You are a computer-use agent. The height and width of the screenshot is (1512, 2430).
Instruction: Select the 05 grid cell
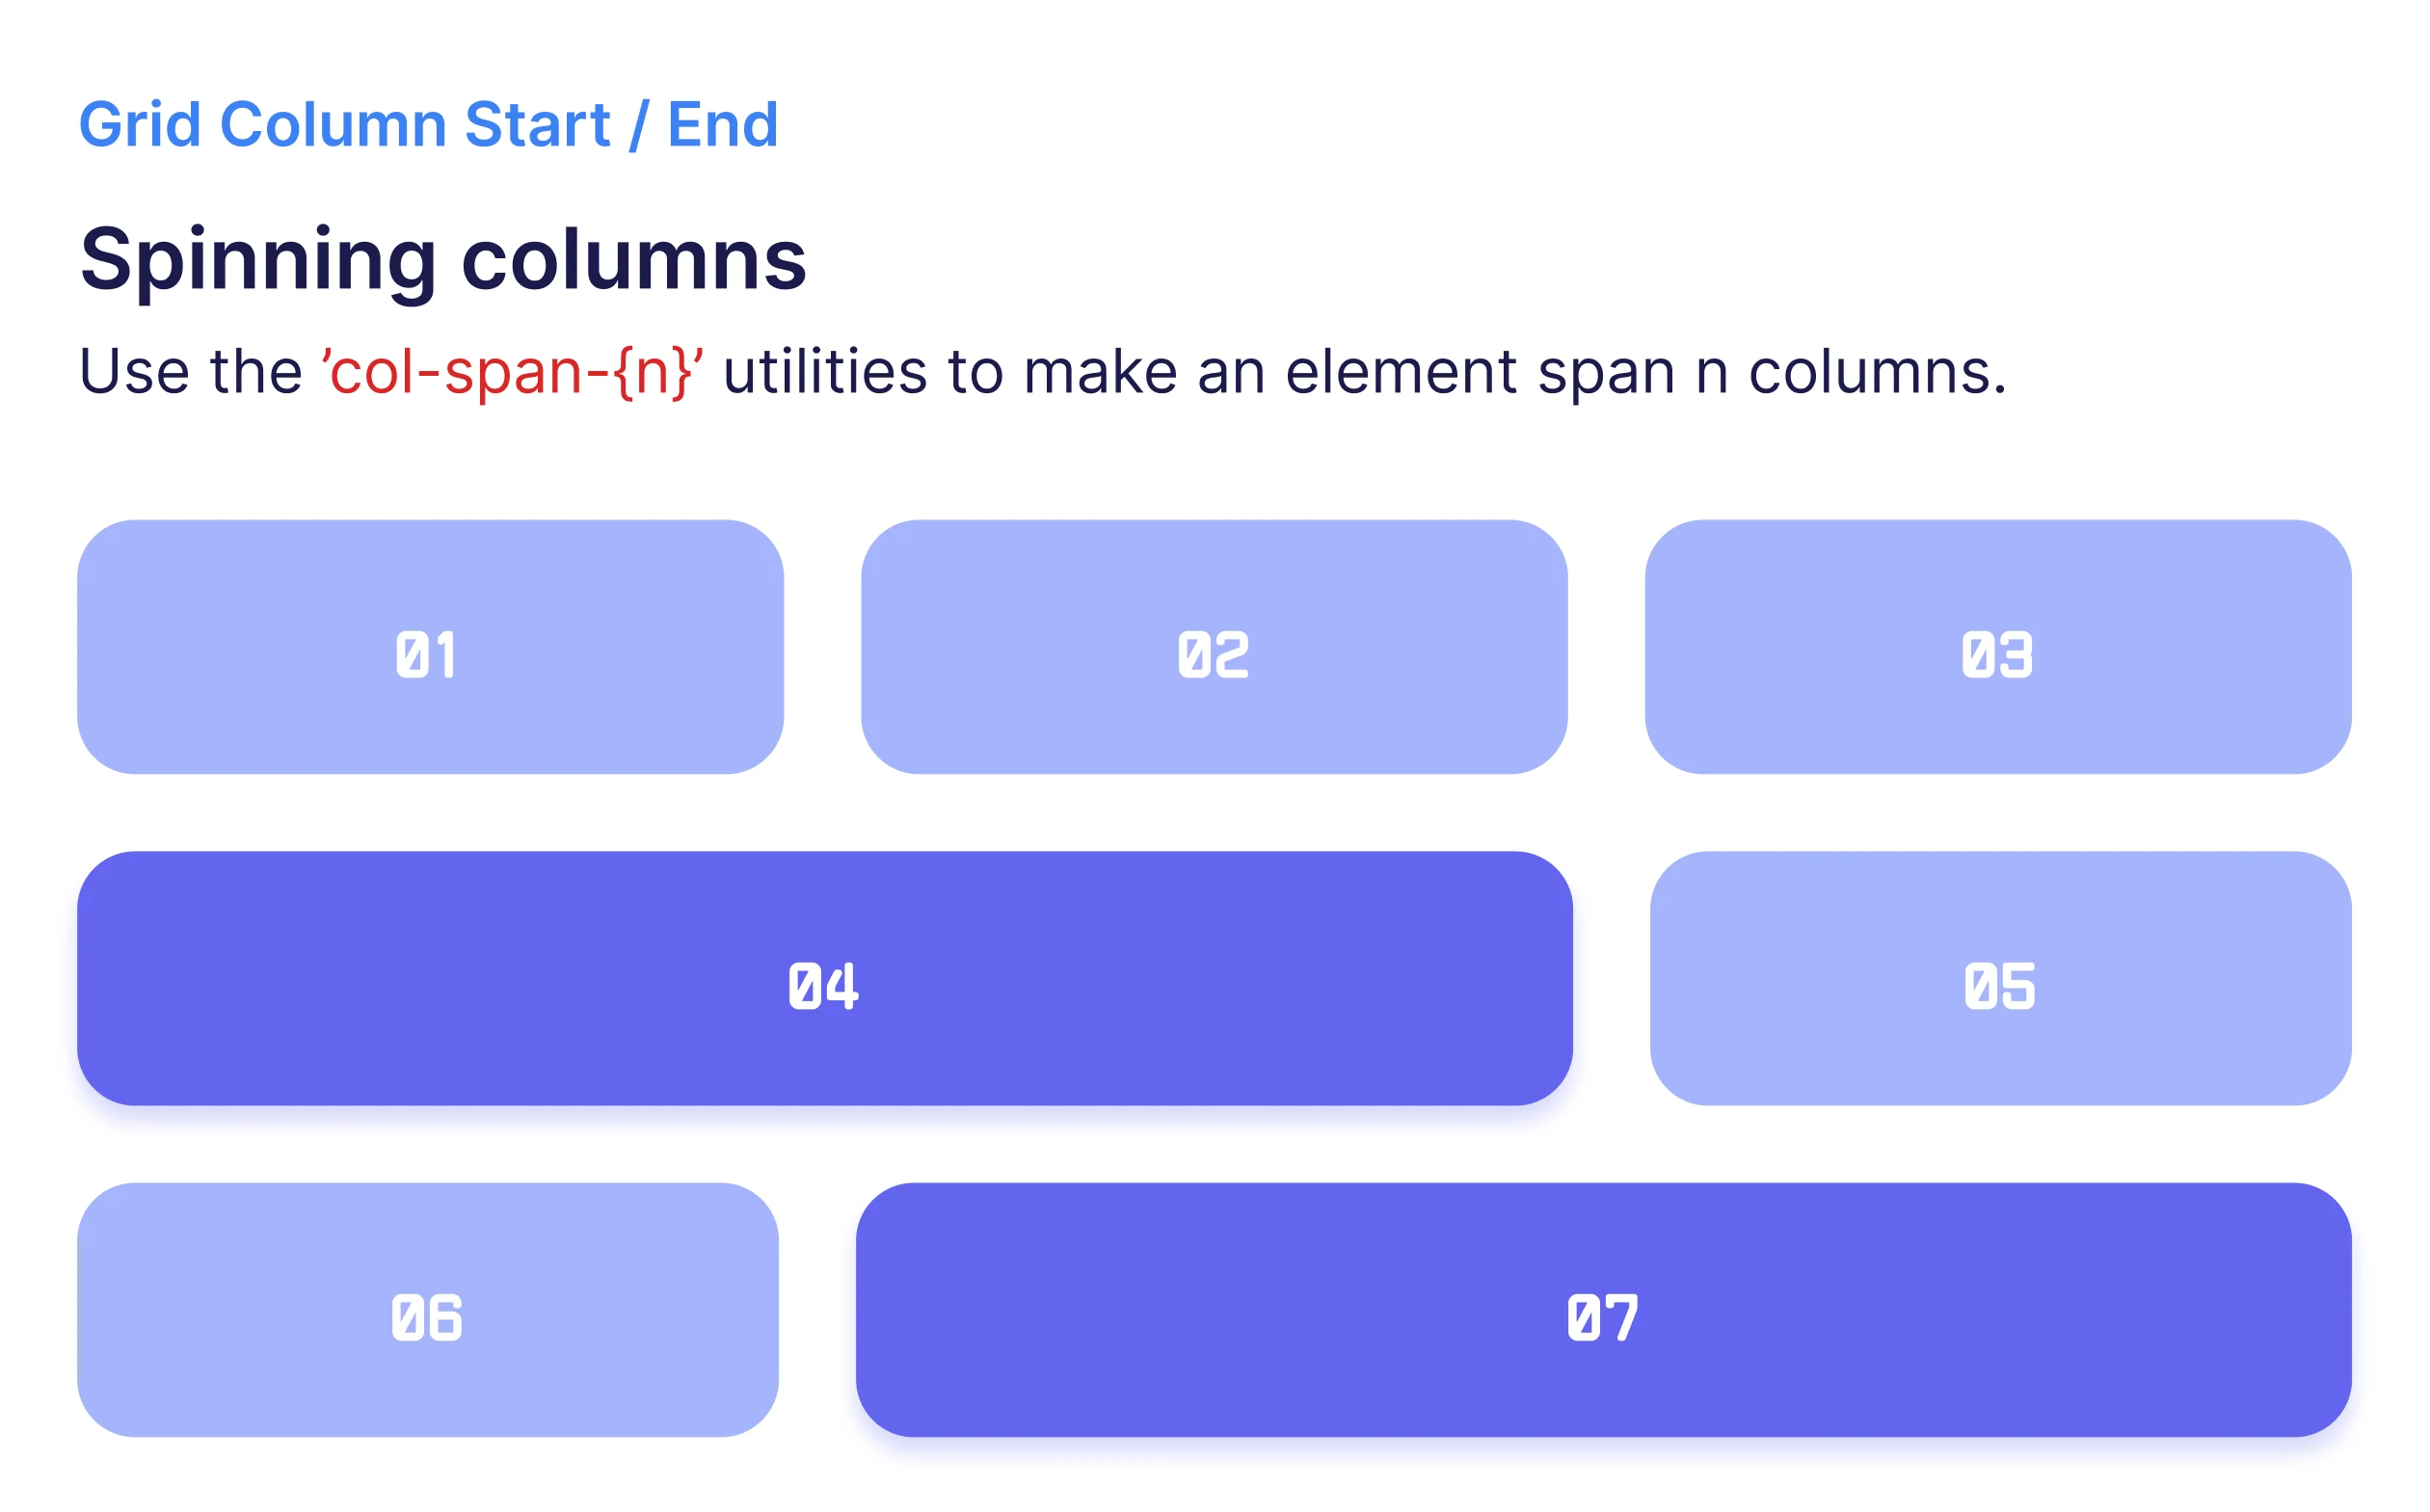2001,978
